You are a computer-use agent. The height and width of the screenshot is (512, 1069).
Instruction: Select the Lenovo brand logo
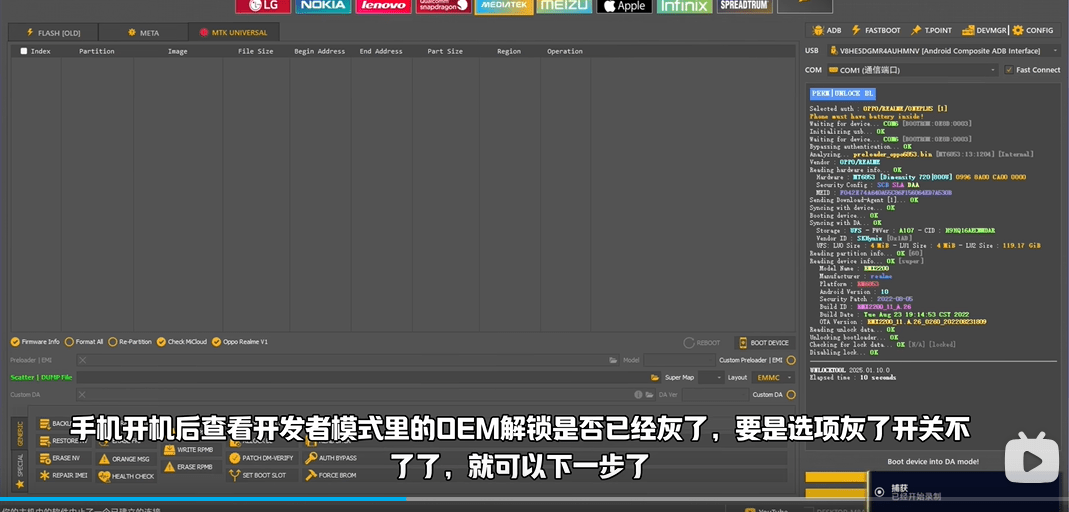tap(383, 6)
